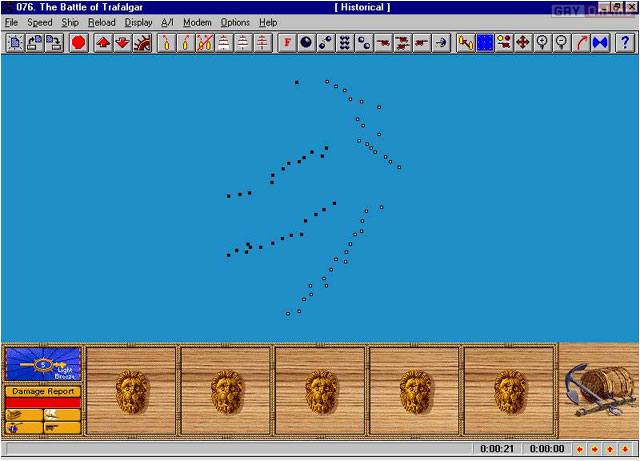Click the down scroll arrow in status bar
640x461 pixels.
click(625, 449)
